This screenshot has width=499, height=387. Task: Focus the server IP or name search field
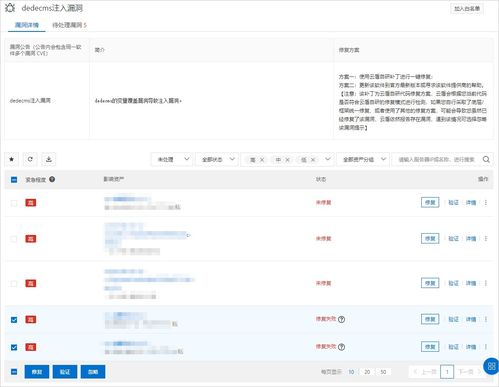(x=437, y=159)
